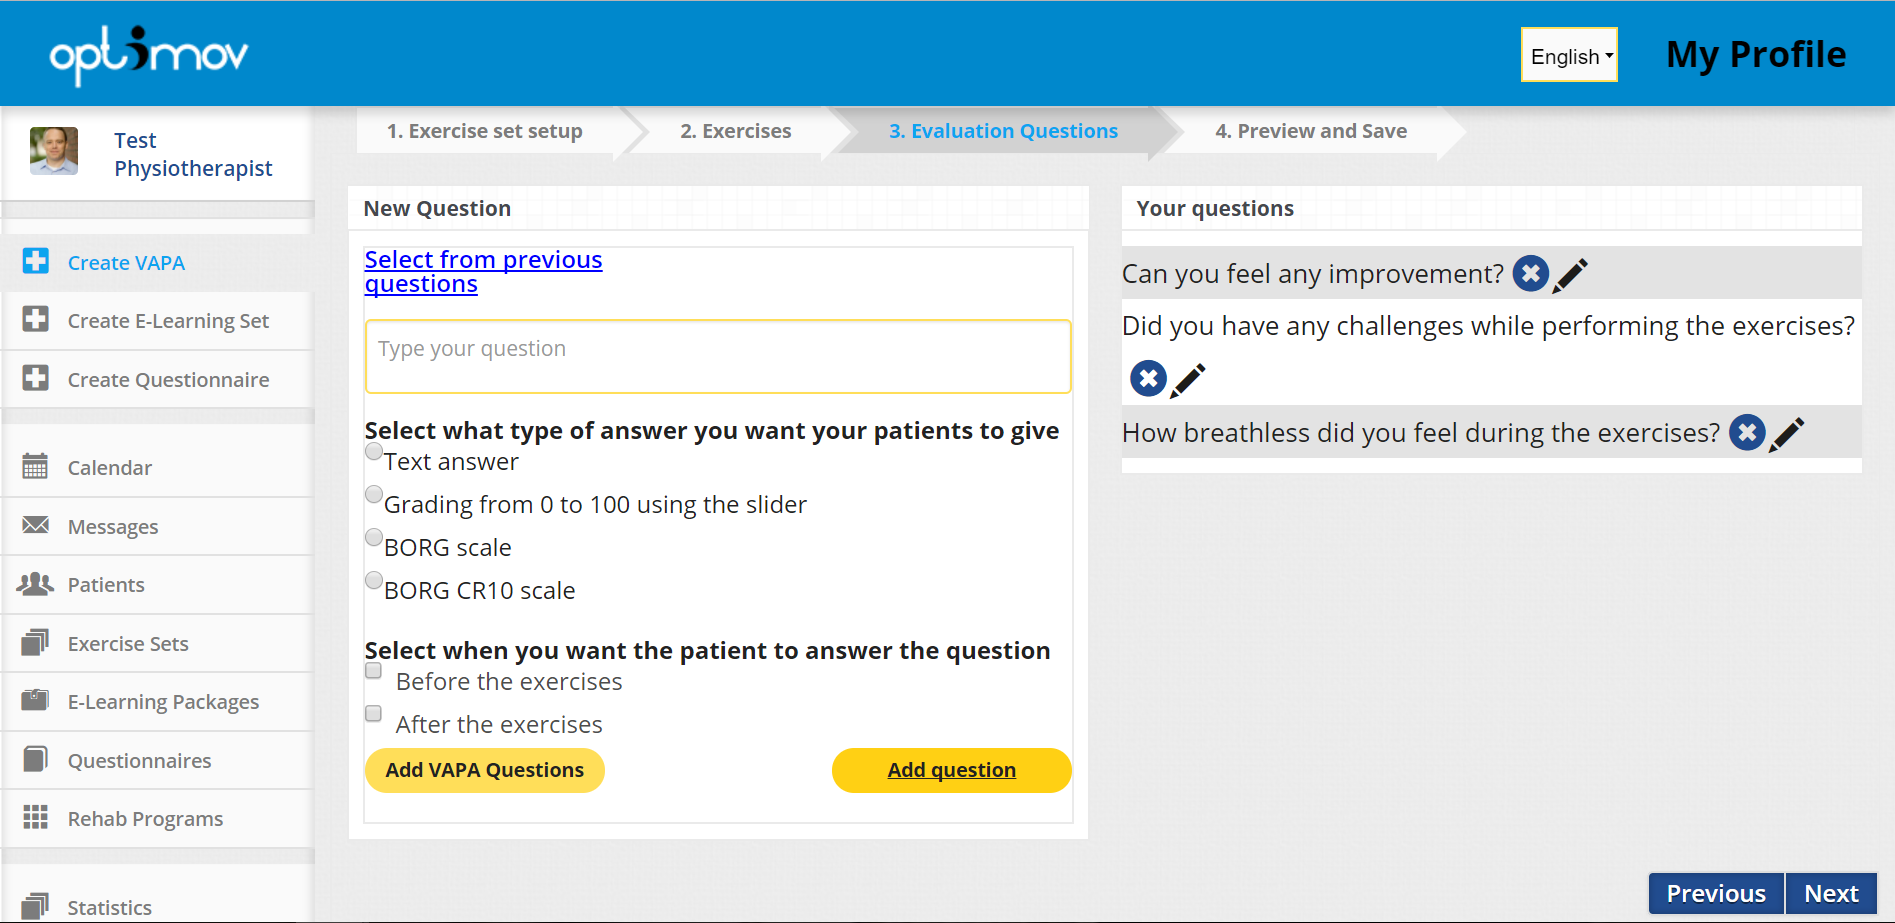Open 'Select from previous questions' link
The image size is (1895, 923).
483,272
